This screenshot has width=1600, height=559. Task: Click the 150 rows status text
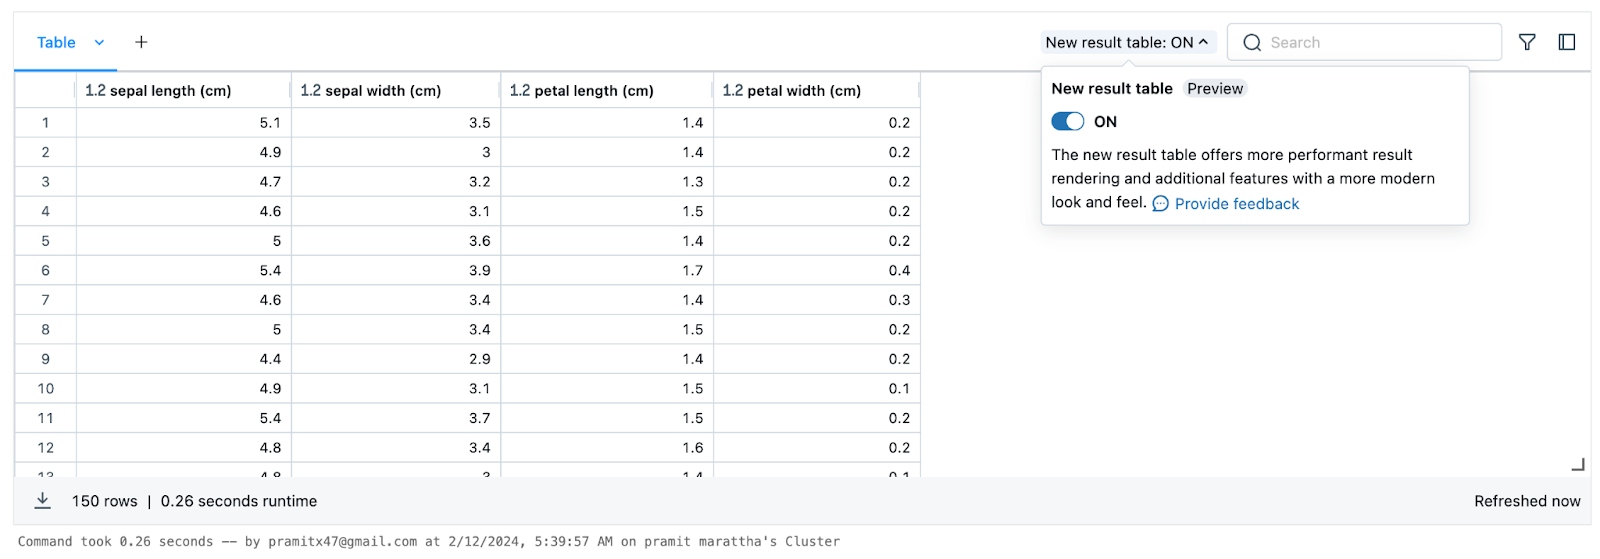(105, 501)
